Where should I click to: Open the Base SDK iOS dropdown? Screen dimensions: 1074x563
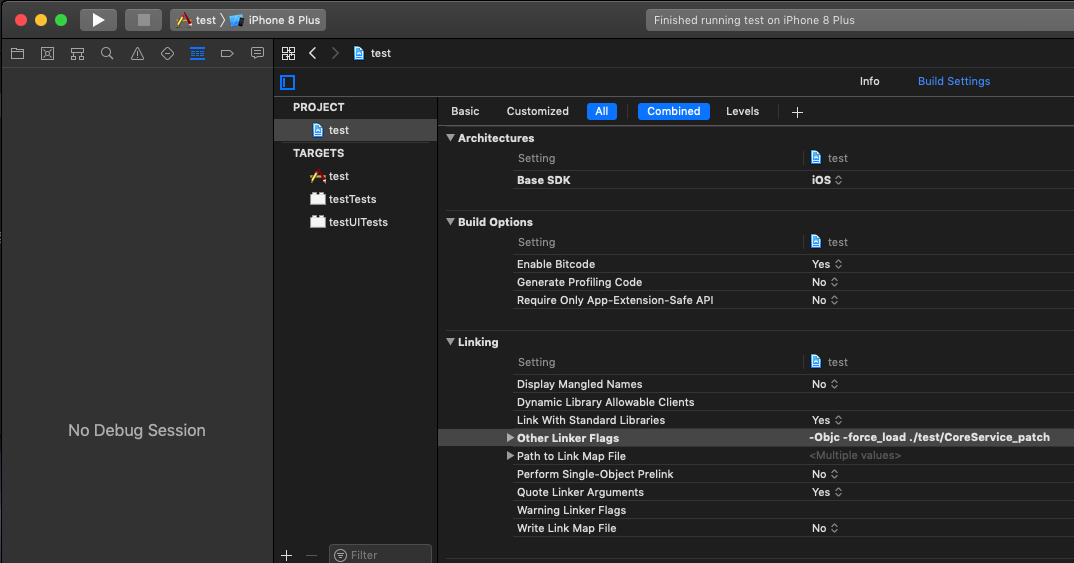(826, 180)
